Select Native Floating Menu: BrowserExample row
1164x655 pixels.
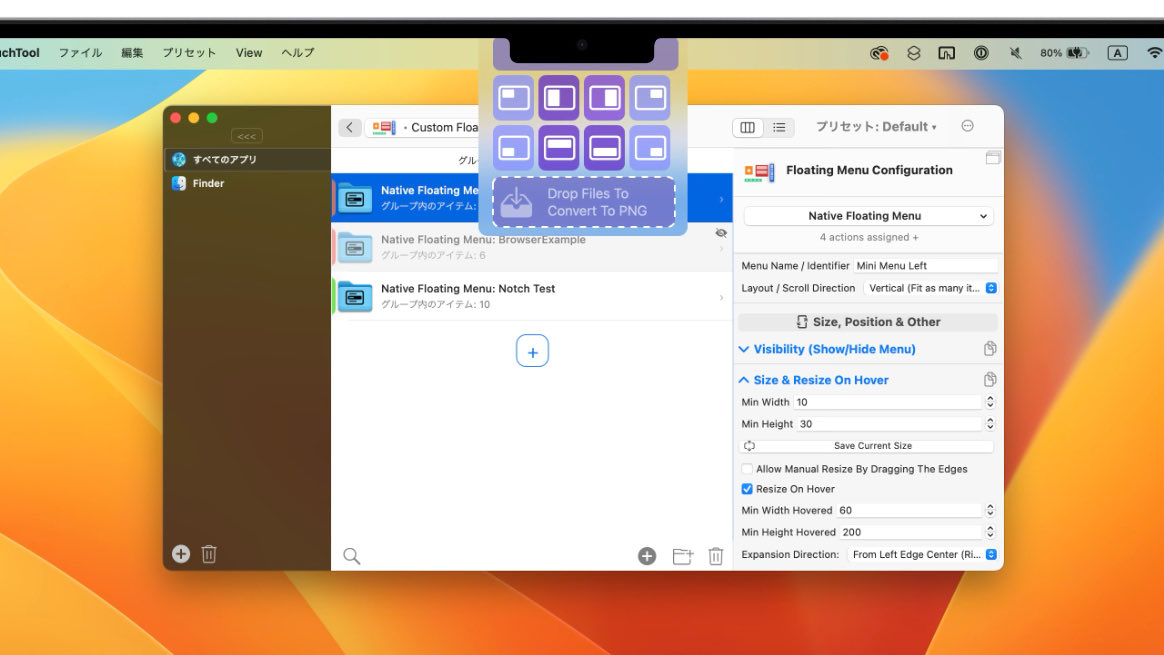(532, 247)
